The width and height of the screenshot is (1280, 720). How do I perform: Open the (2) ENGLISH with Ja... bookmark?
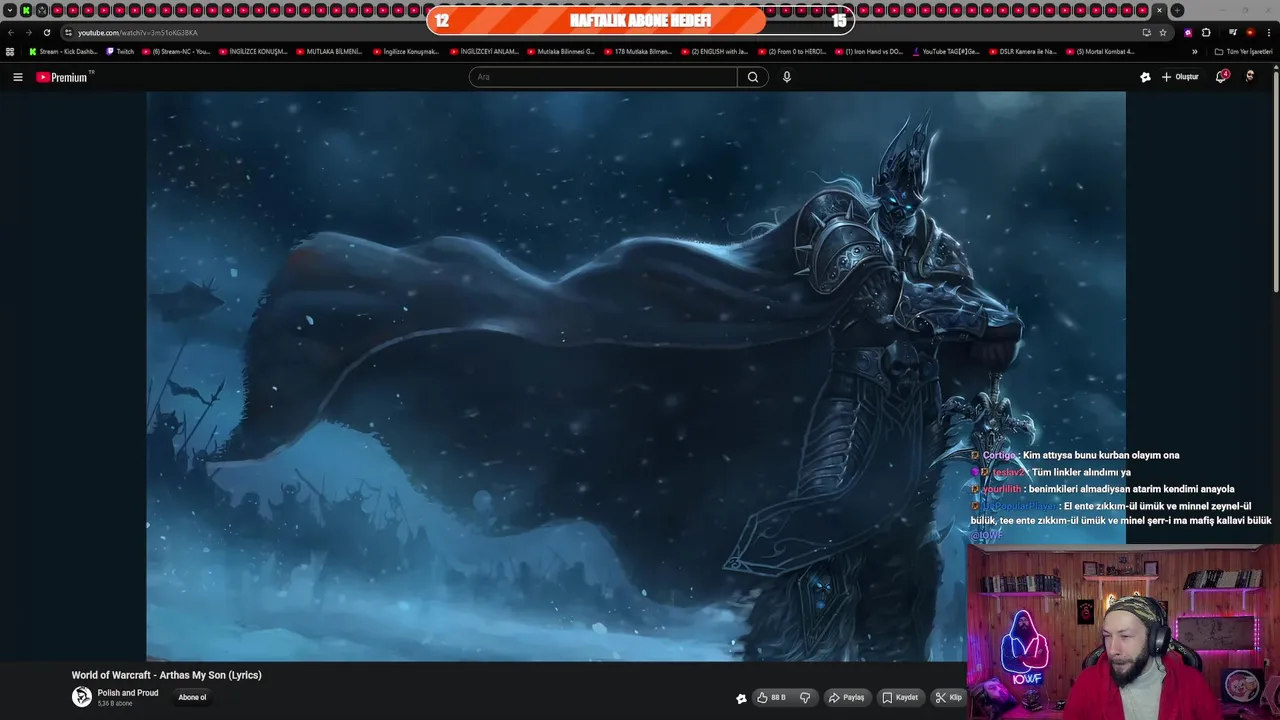(x=714, y=51)
